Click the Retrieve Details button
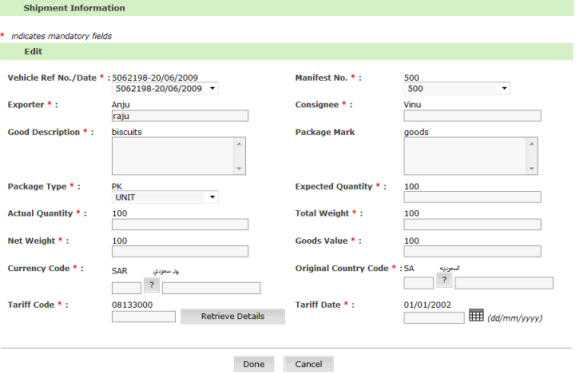Viewport: 584px width, 374px height. 233,316
